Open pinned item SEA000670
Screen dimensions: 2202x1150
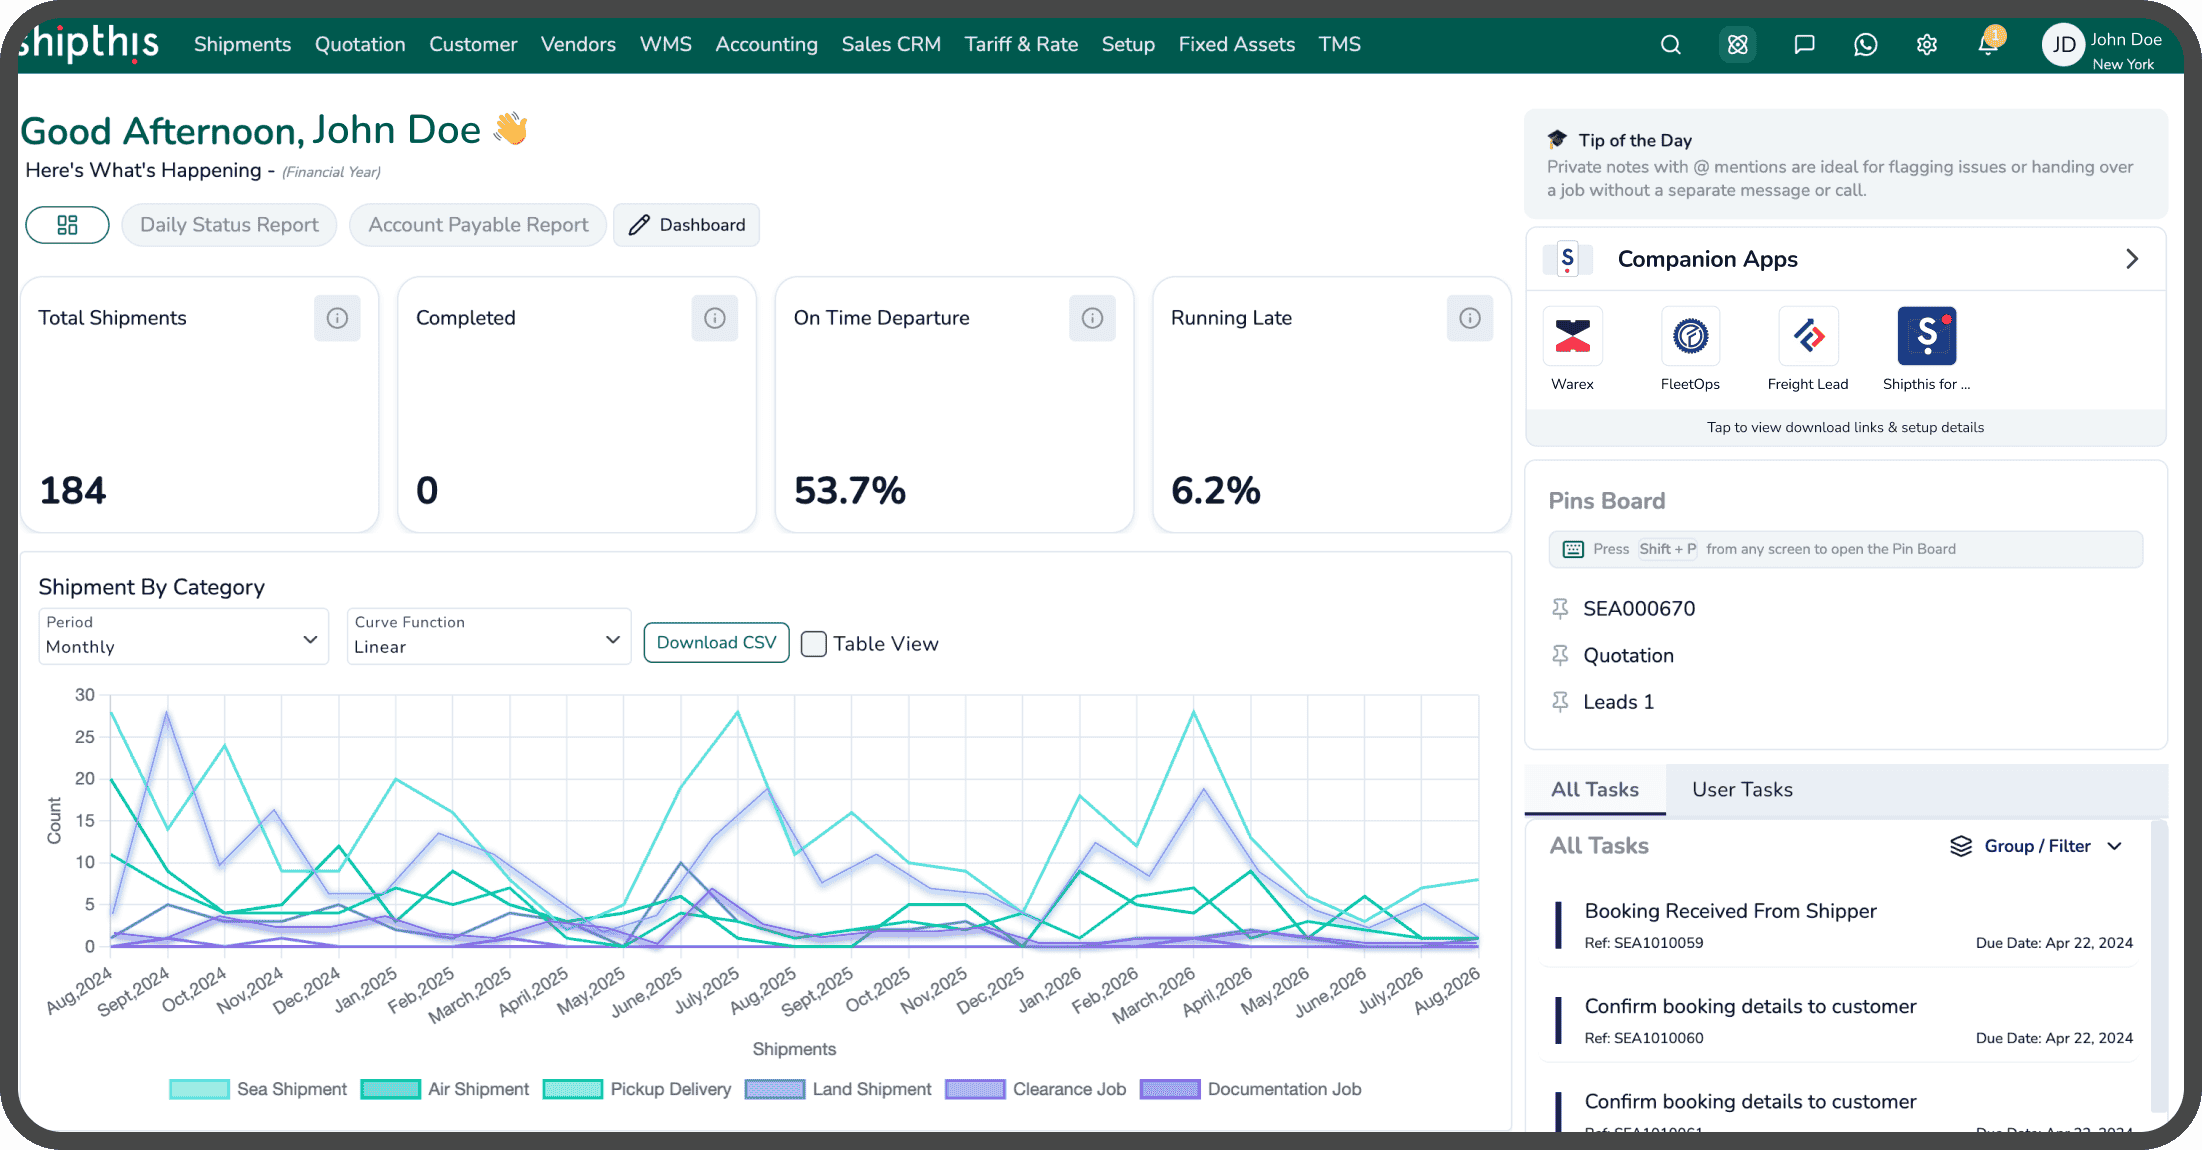(x=1639, y=608)
